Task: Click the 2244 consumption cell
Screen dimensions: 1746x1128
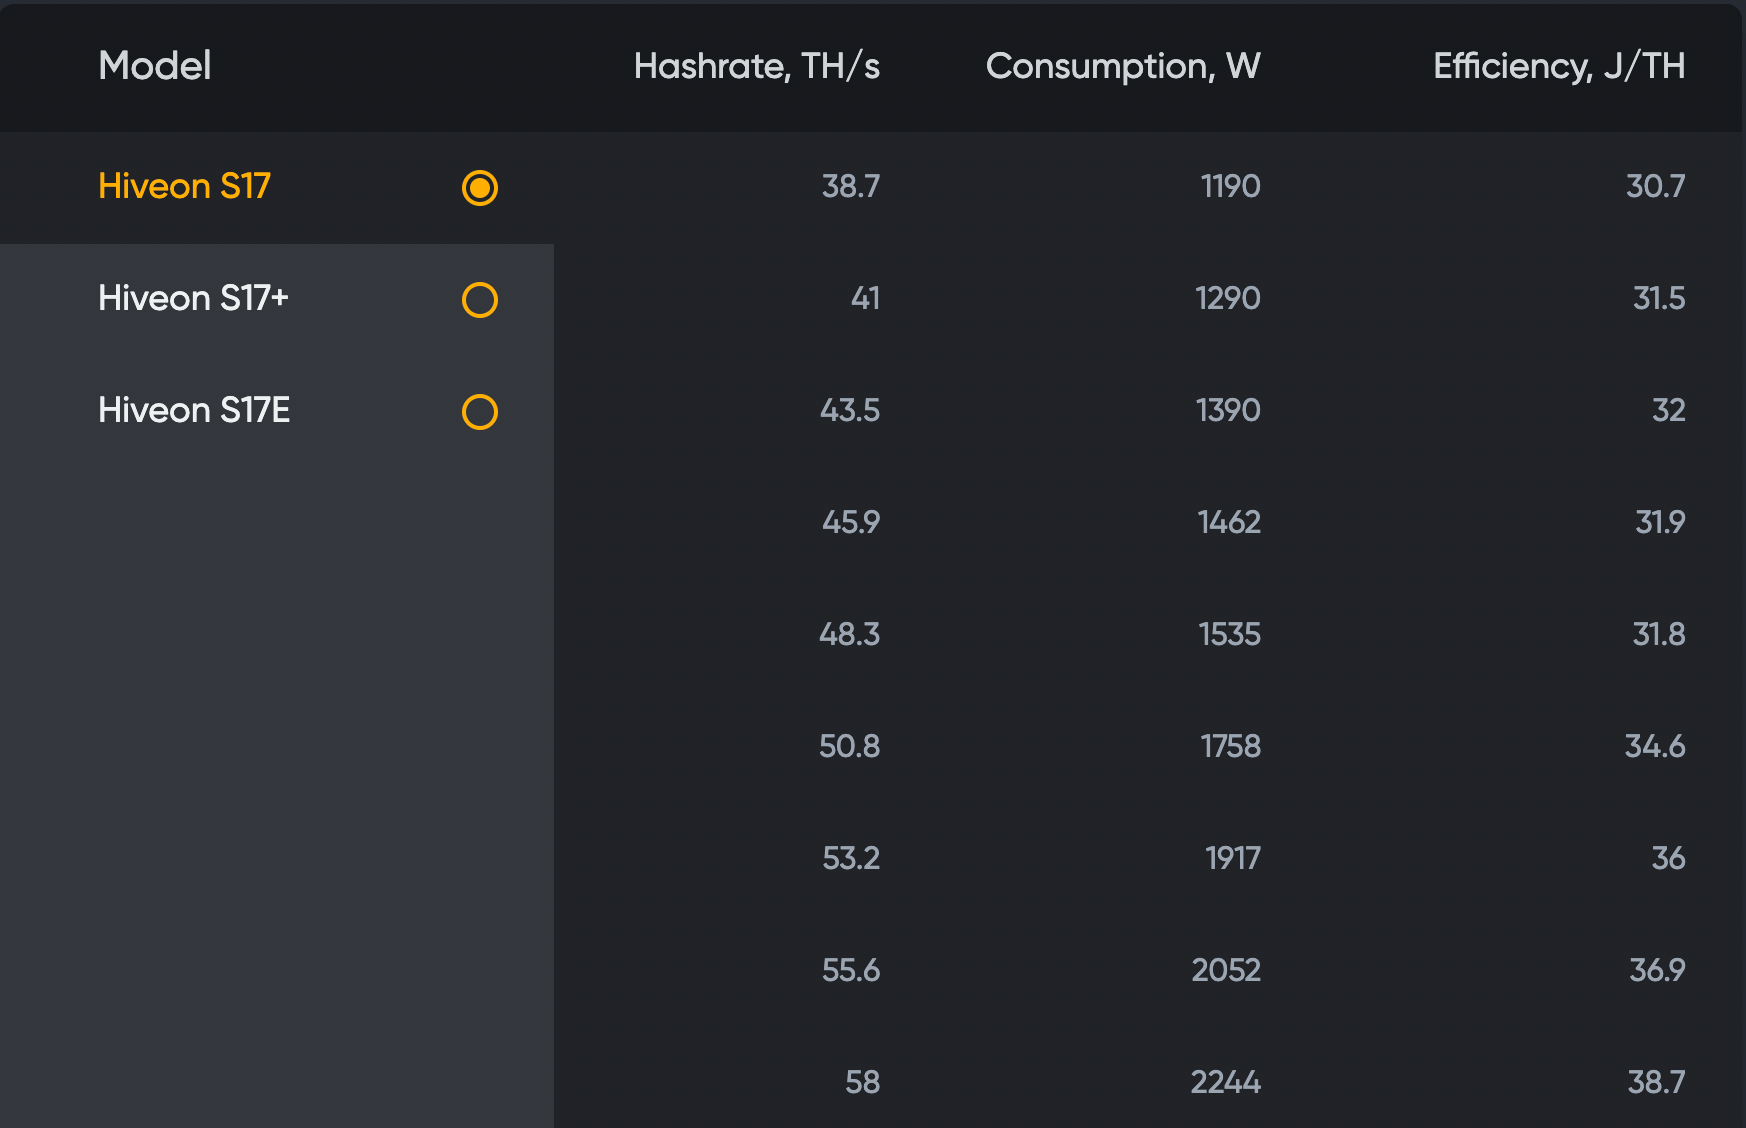Action: (1226, 1082)
